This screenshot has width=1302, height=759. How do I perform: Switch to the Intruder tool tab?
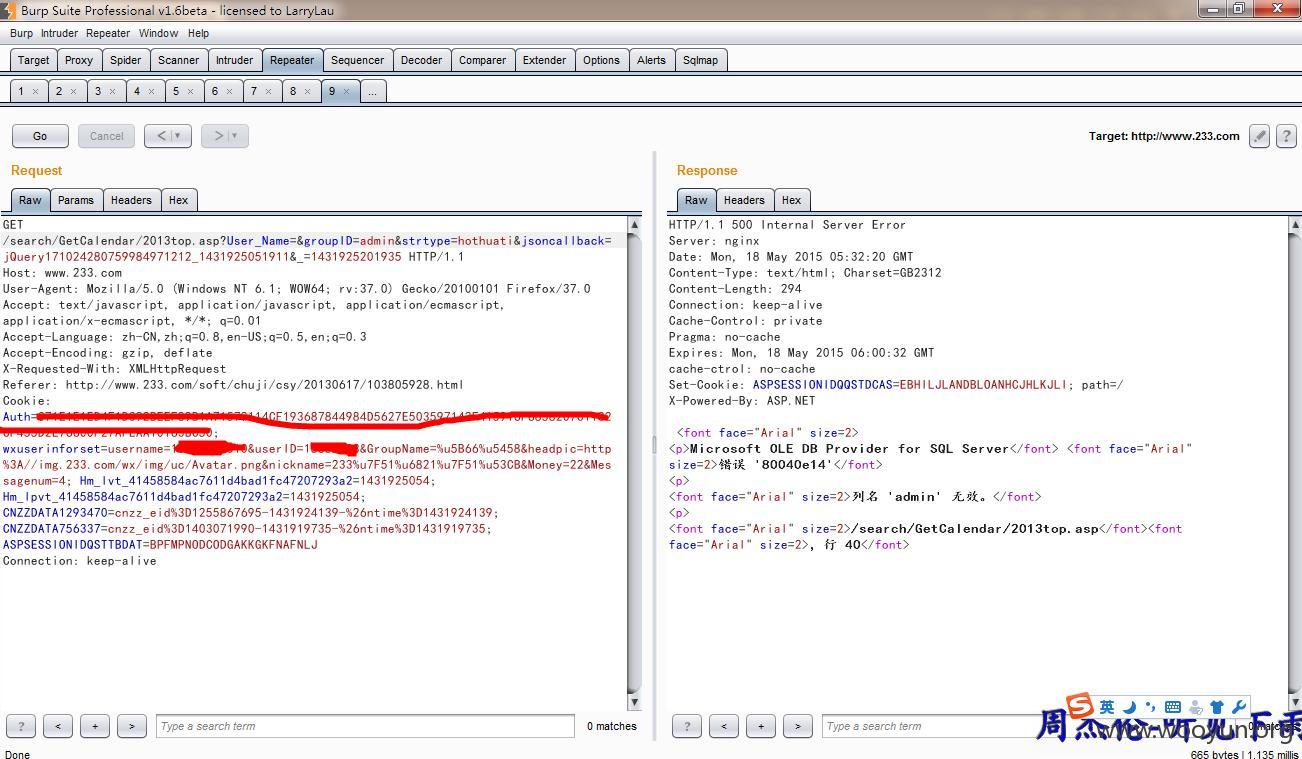pos(235,60)
